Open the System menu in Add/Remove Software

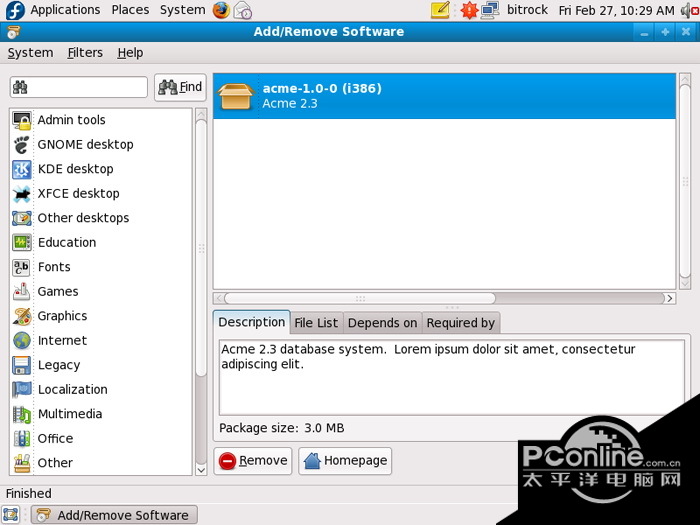[x=30, y=53]
